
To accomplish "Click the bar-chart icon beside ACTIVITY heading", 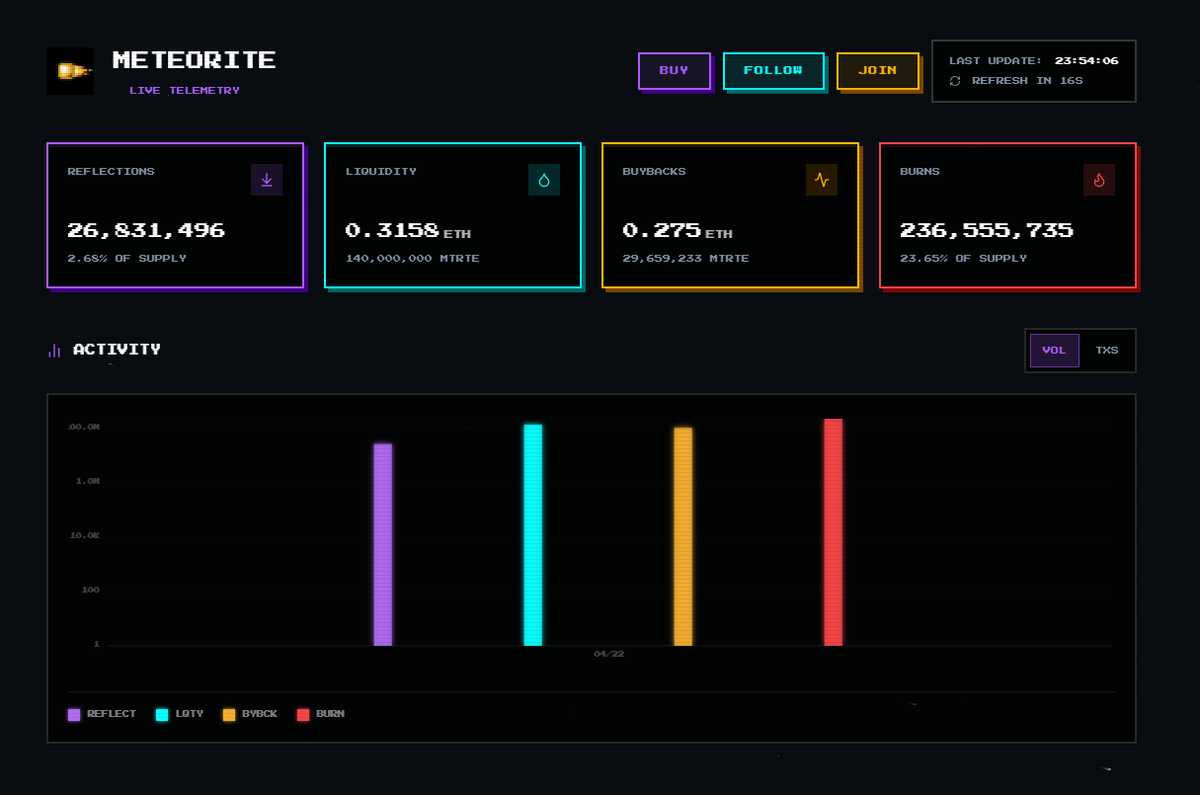I will (53, 350).
